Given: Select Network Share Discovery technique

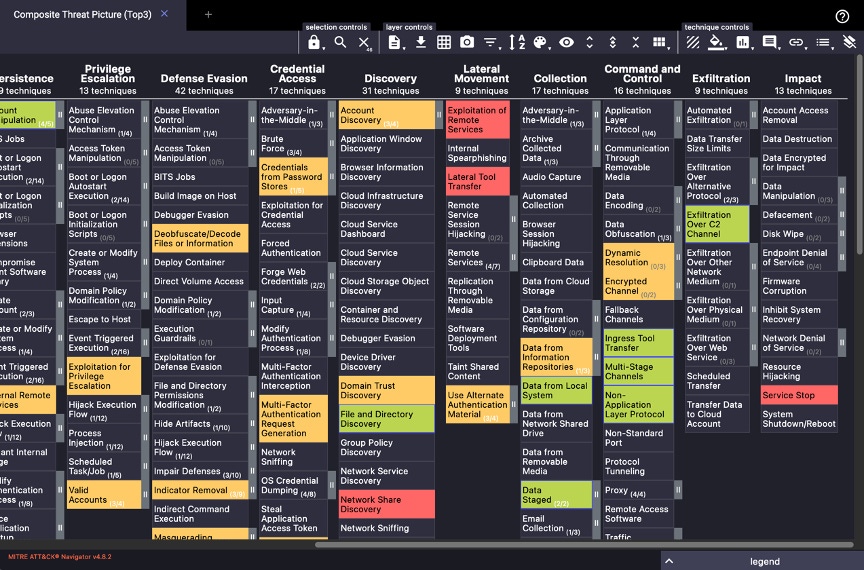Looking at the screenshot, I should [x=386, y=504].
